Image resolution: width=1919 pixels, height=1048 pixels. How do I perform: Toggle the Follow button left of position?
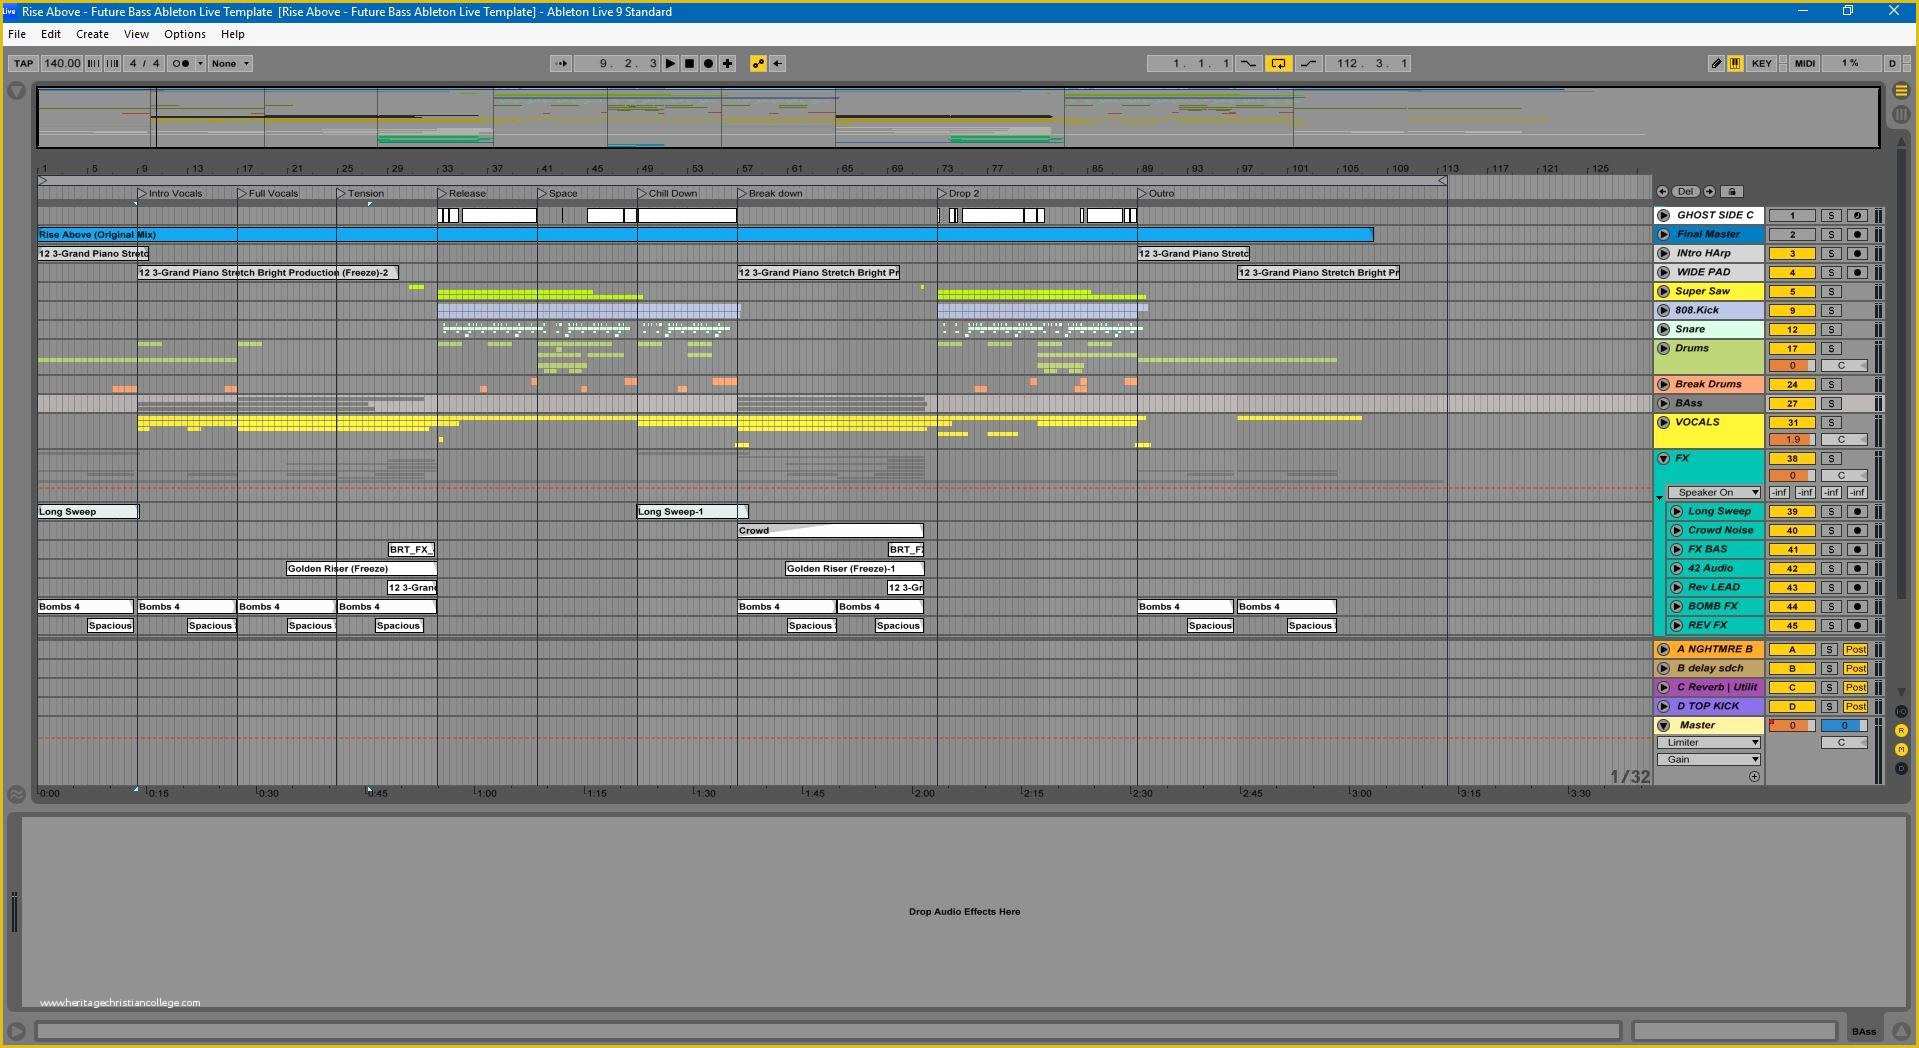pos(561,63)
